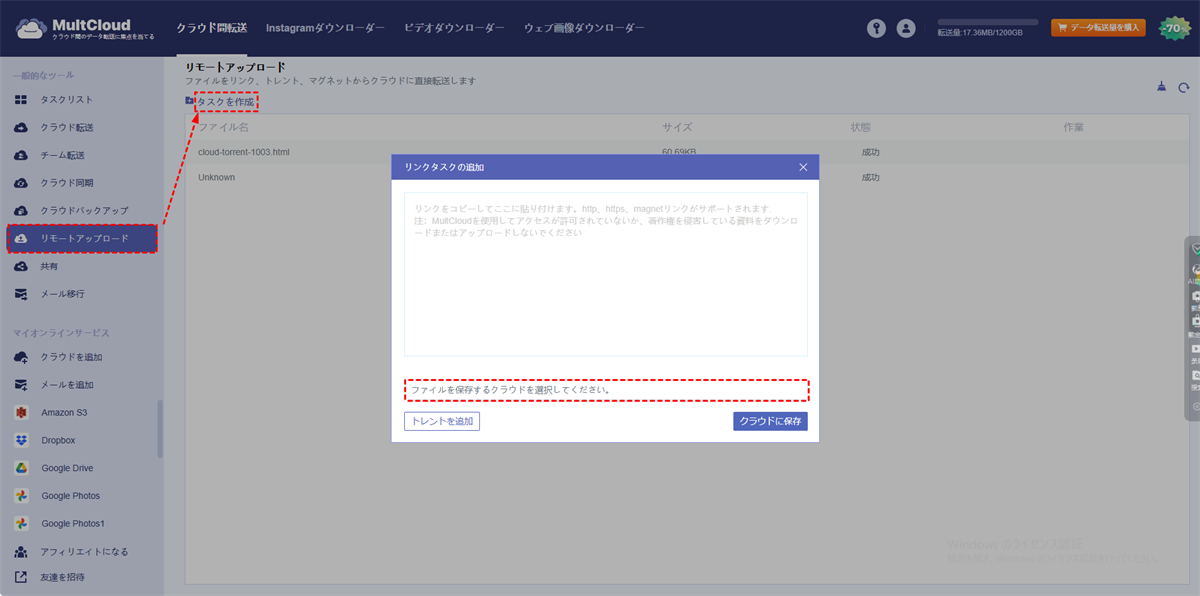This screenshot has width=1200, height=596.
Task: Click the 共有 share icon
Action: click(20, 267)
